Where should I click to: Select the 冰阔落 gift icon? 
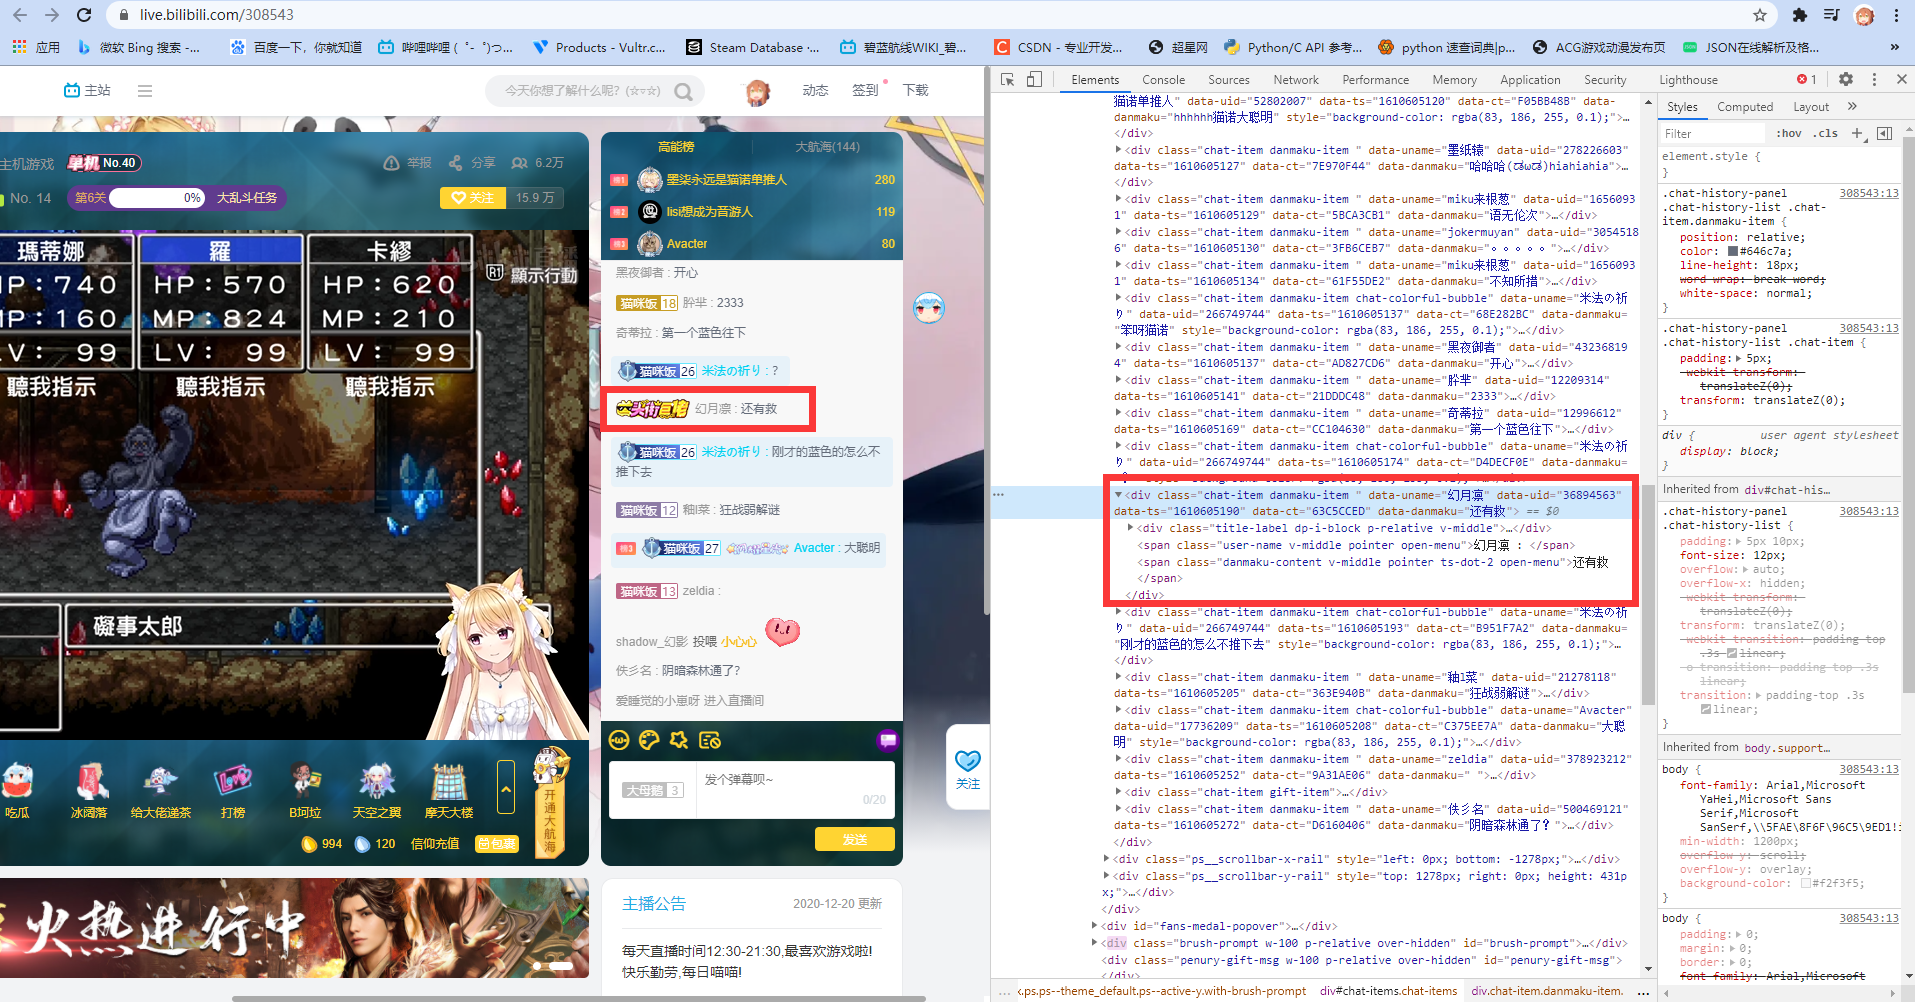[89, 781]
